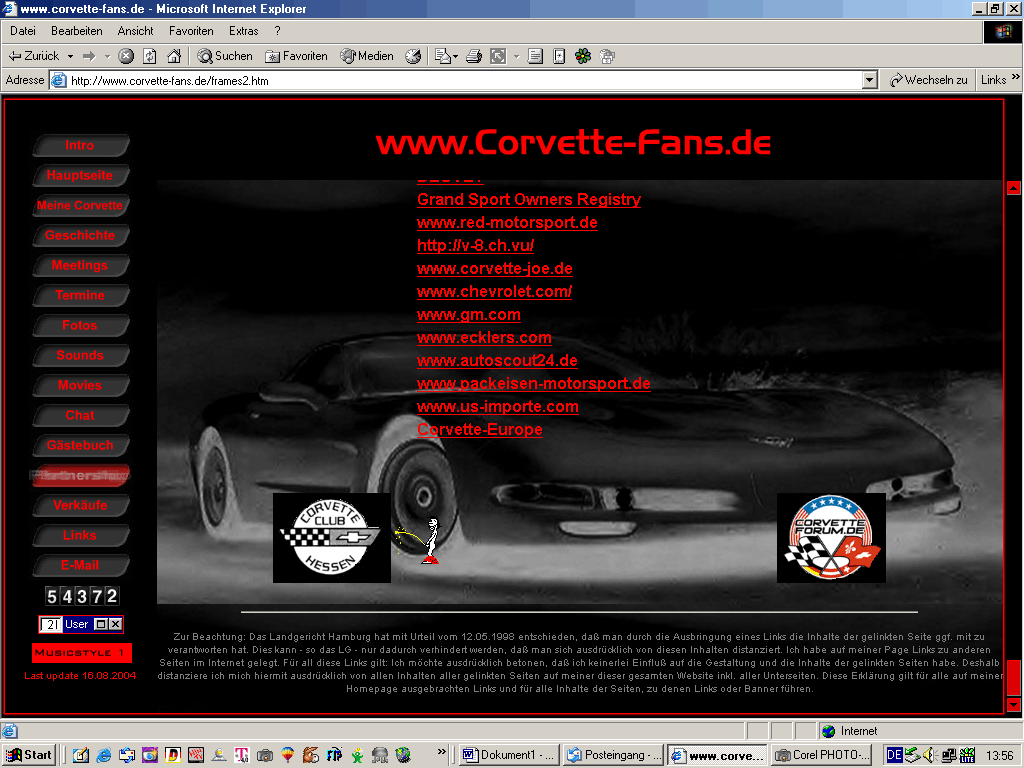The image size is (1024, 768).
Task: Open the Gästebuch sidebar button
Action: 80,445
